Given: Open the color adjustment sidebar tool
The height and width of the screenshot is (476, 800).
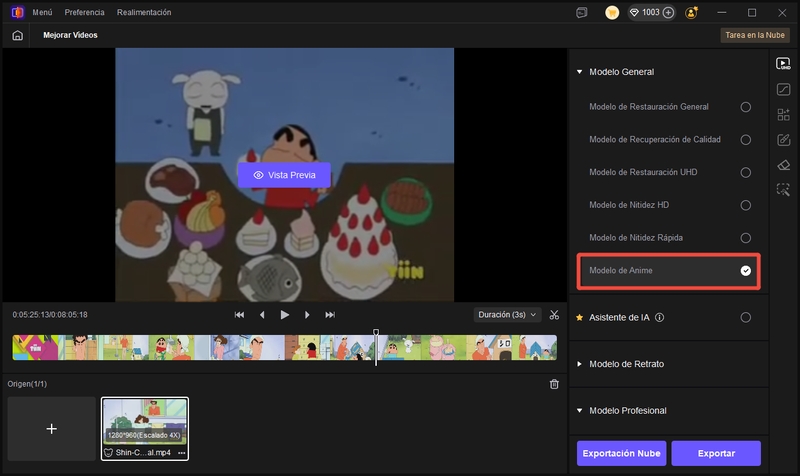Looking at the screenshot, I should (783, 89).
